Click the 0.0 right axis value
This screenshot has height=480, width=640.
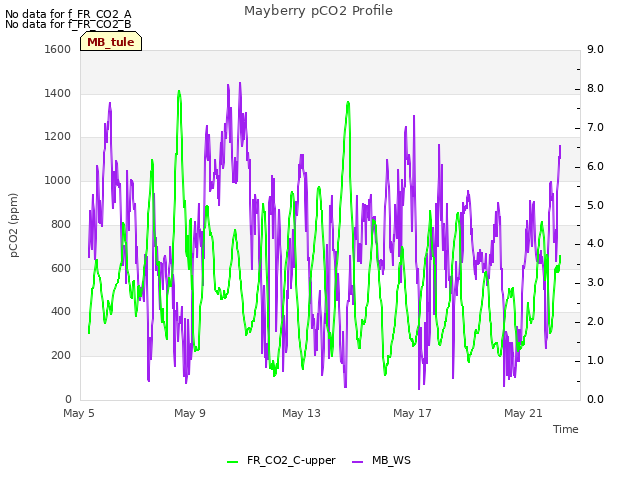(x=595, y=400)
